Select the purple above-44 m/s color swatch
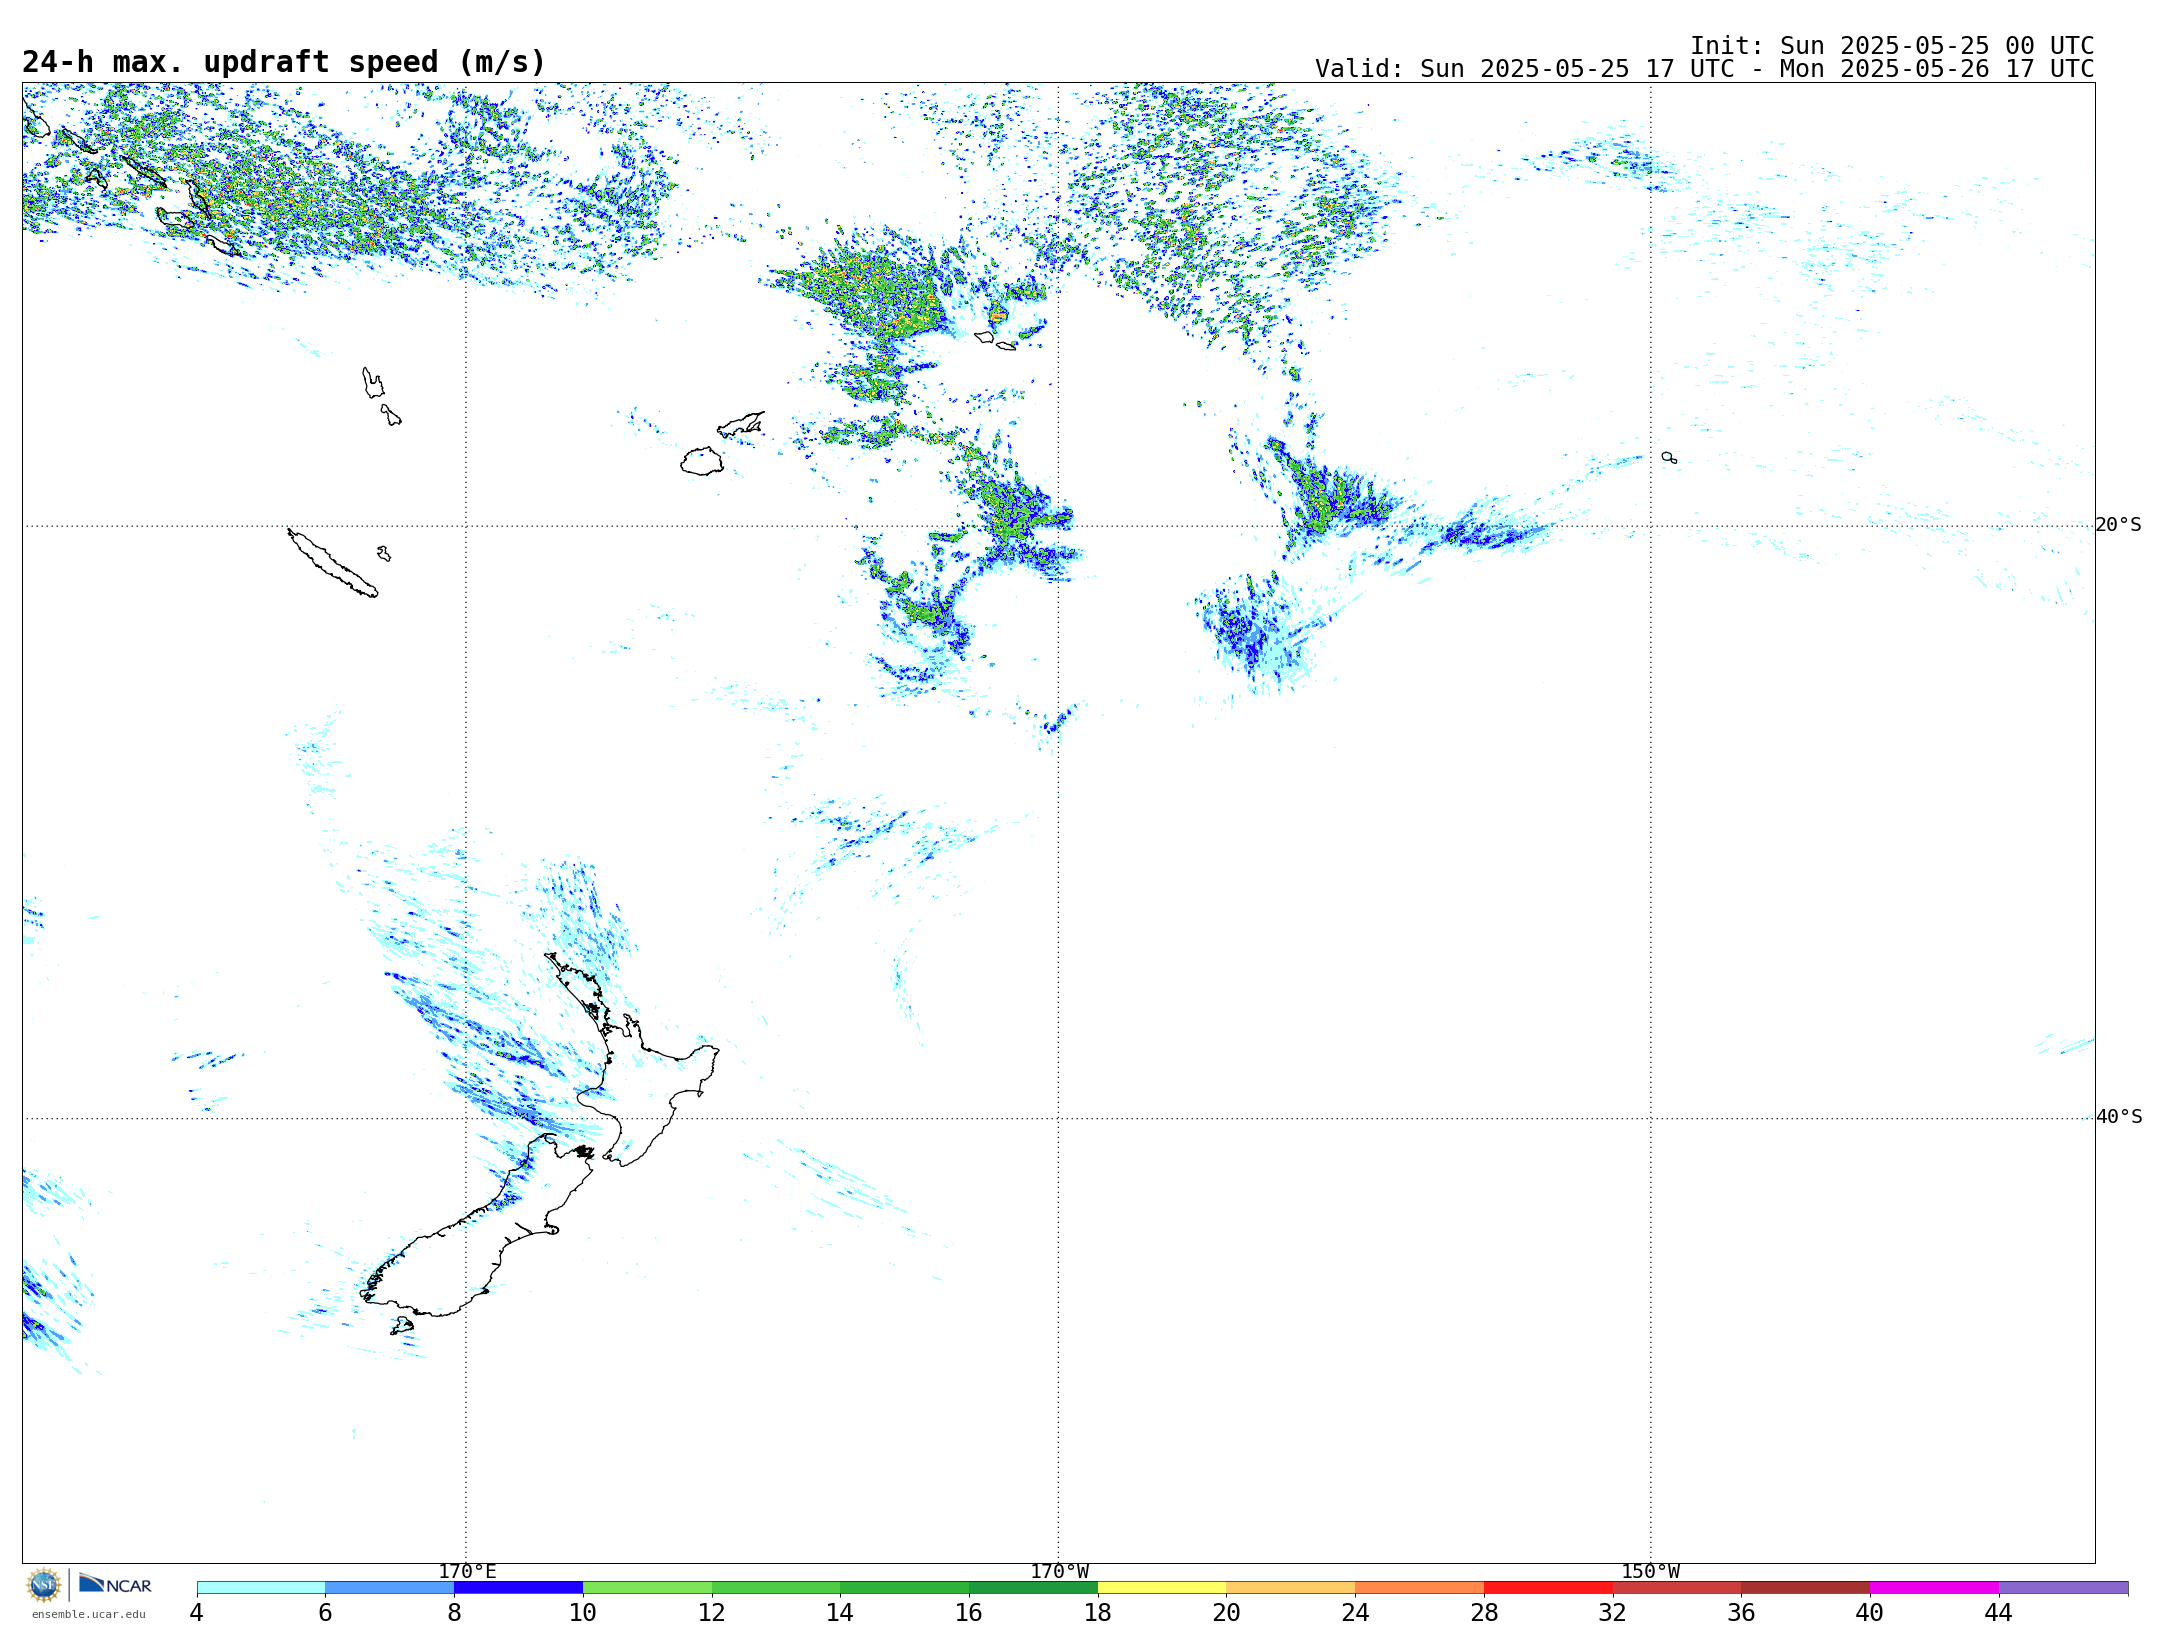Image resolution: width=2160 pixels, height=1626 pixels. [2063, 1588]
